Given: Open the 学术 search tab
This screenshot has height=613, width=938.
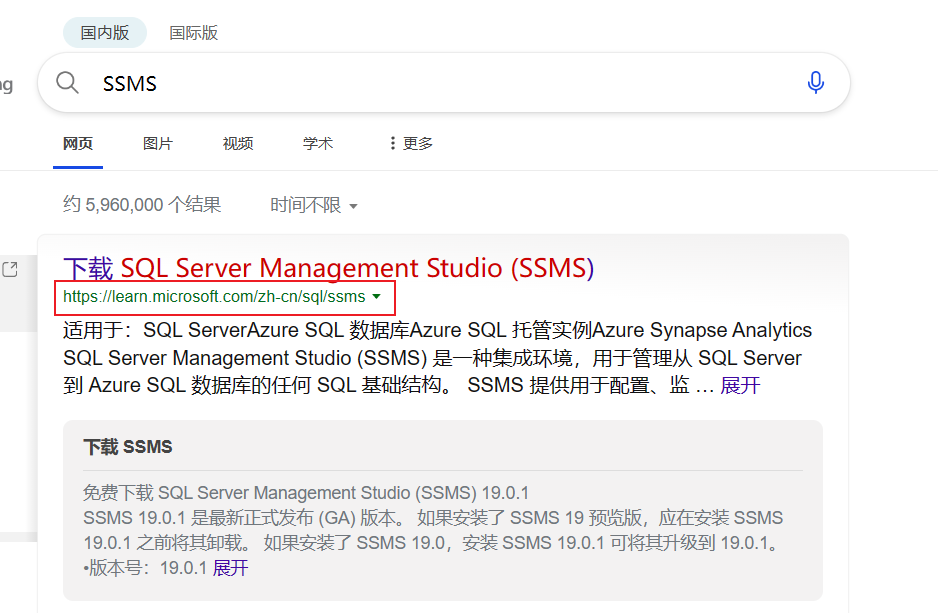Looking at the screenshot, I should (318, 143).
